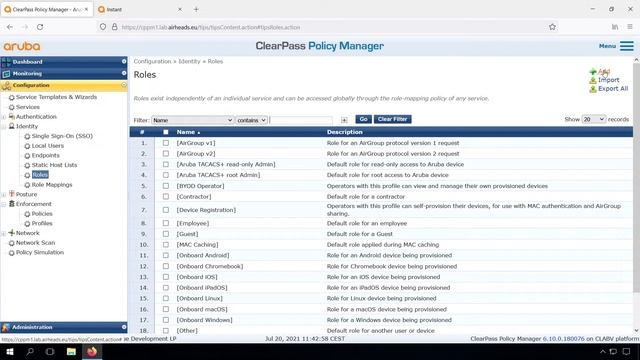Go back with the browser back arrow
Image resolution: width=640 pixels, height=360 pixels.
click(x=10, y=27)
